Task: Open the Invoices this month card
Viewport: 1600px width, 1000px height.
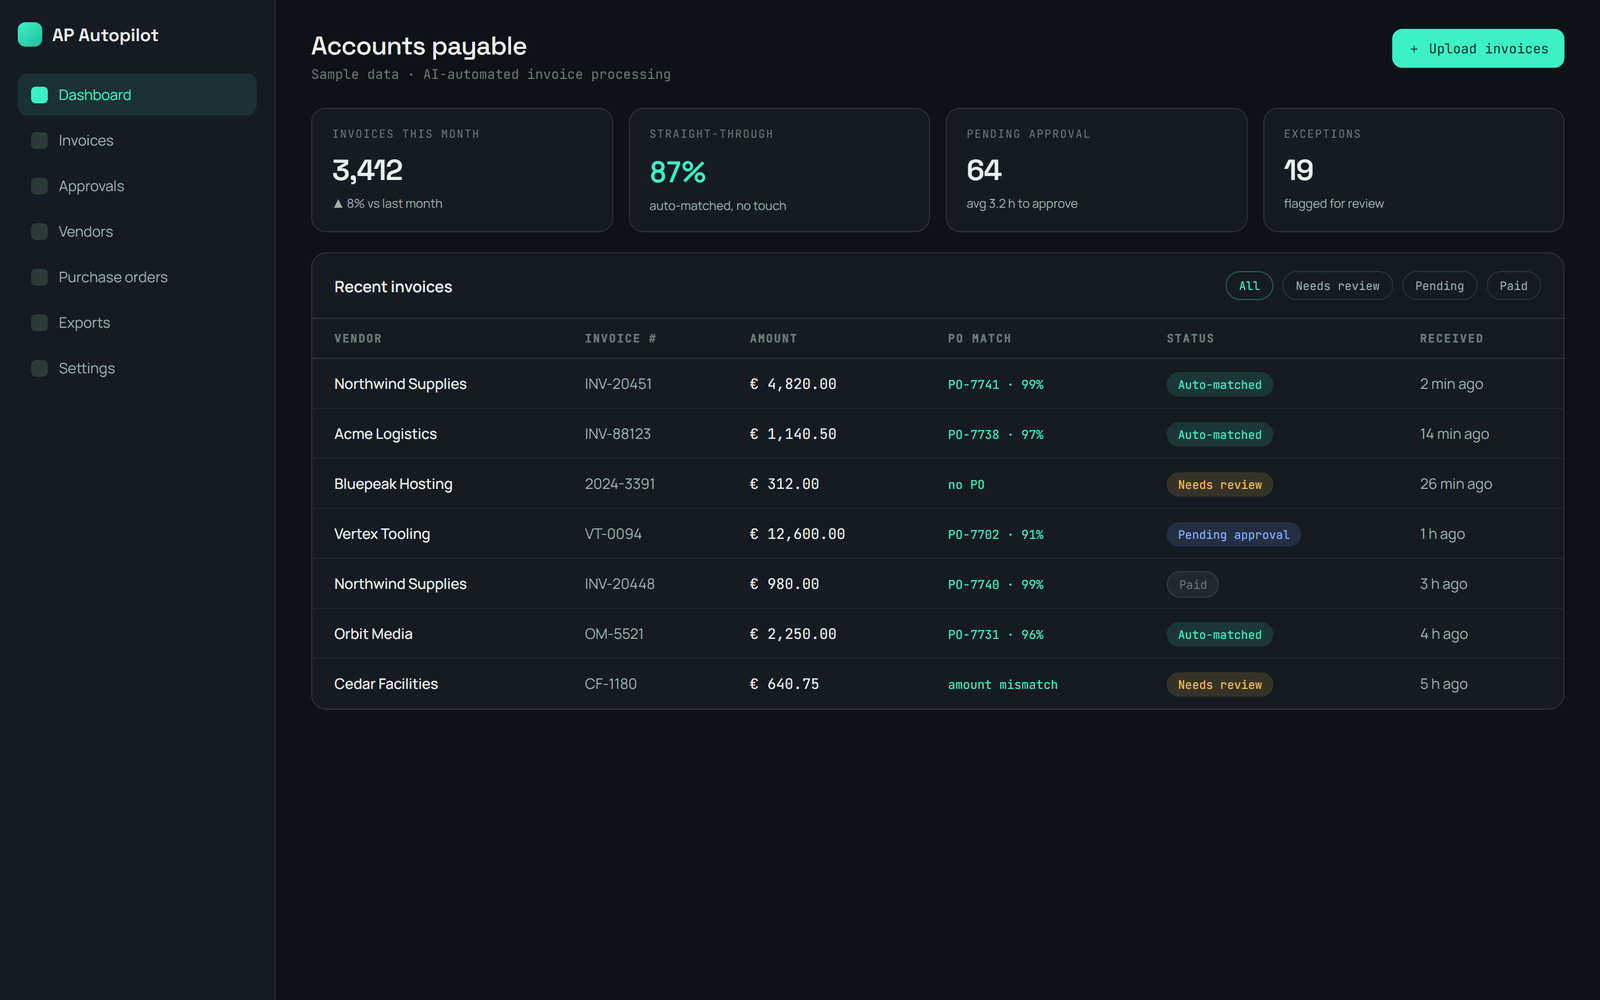Action: click(462, 170)
